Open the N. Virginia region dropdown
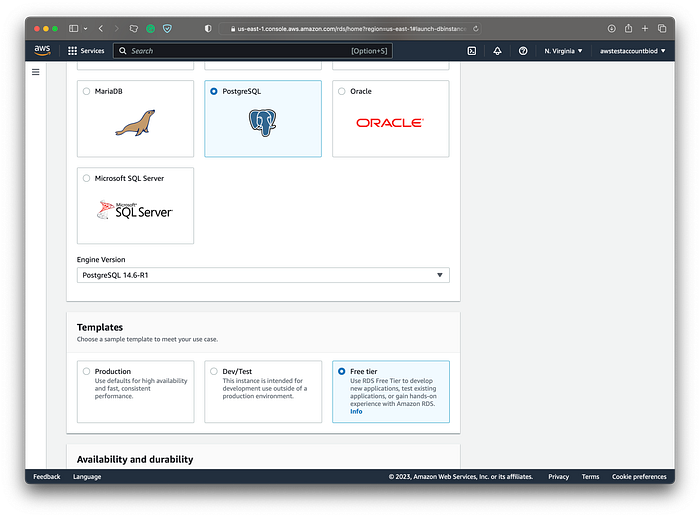Image resolution: width=700 pixels, height=517 pixels. tap(563, 51)
